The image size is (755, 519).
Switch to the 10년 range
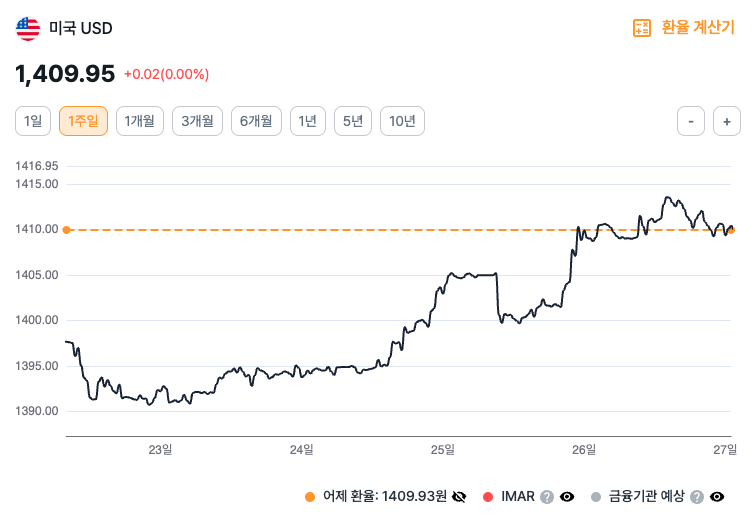[402, 121]
